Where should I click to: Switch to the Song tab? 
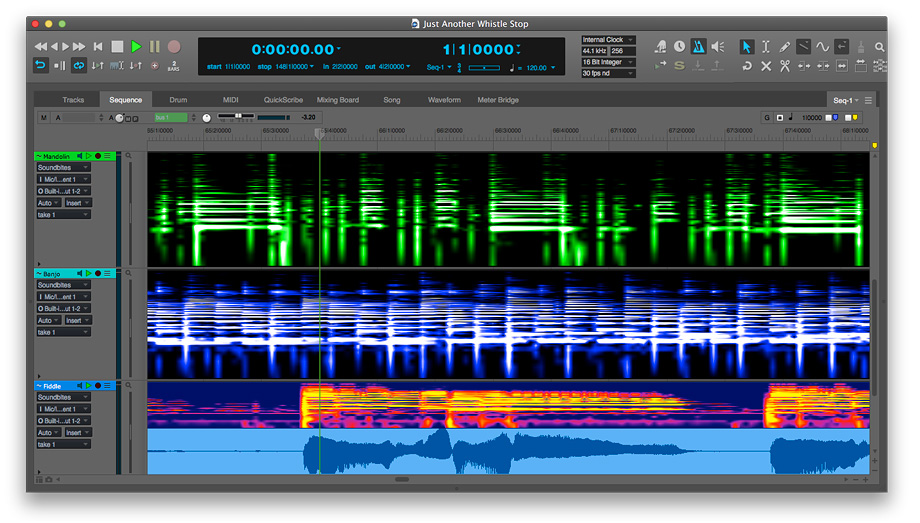click(392, 100)
